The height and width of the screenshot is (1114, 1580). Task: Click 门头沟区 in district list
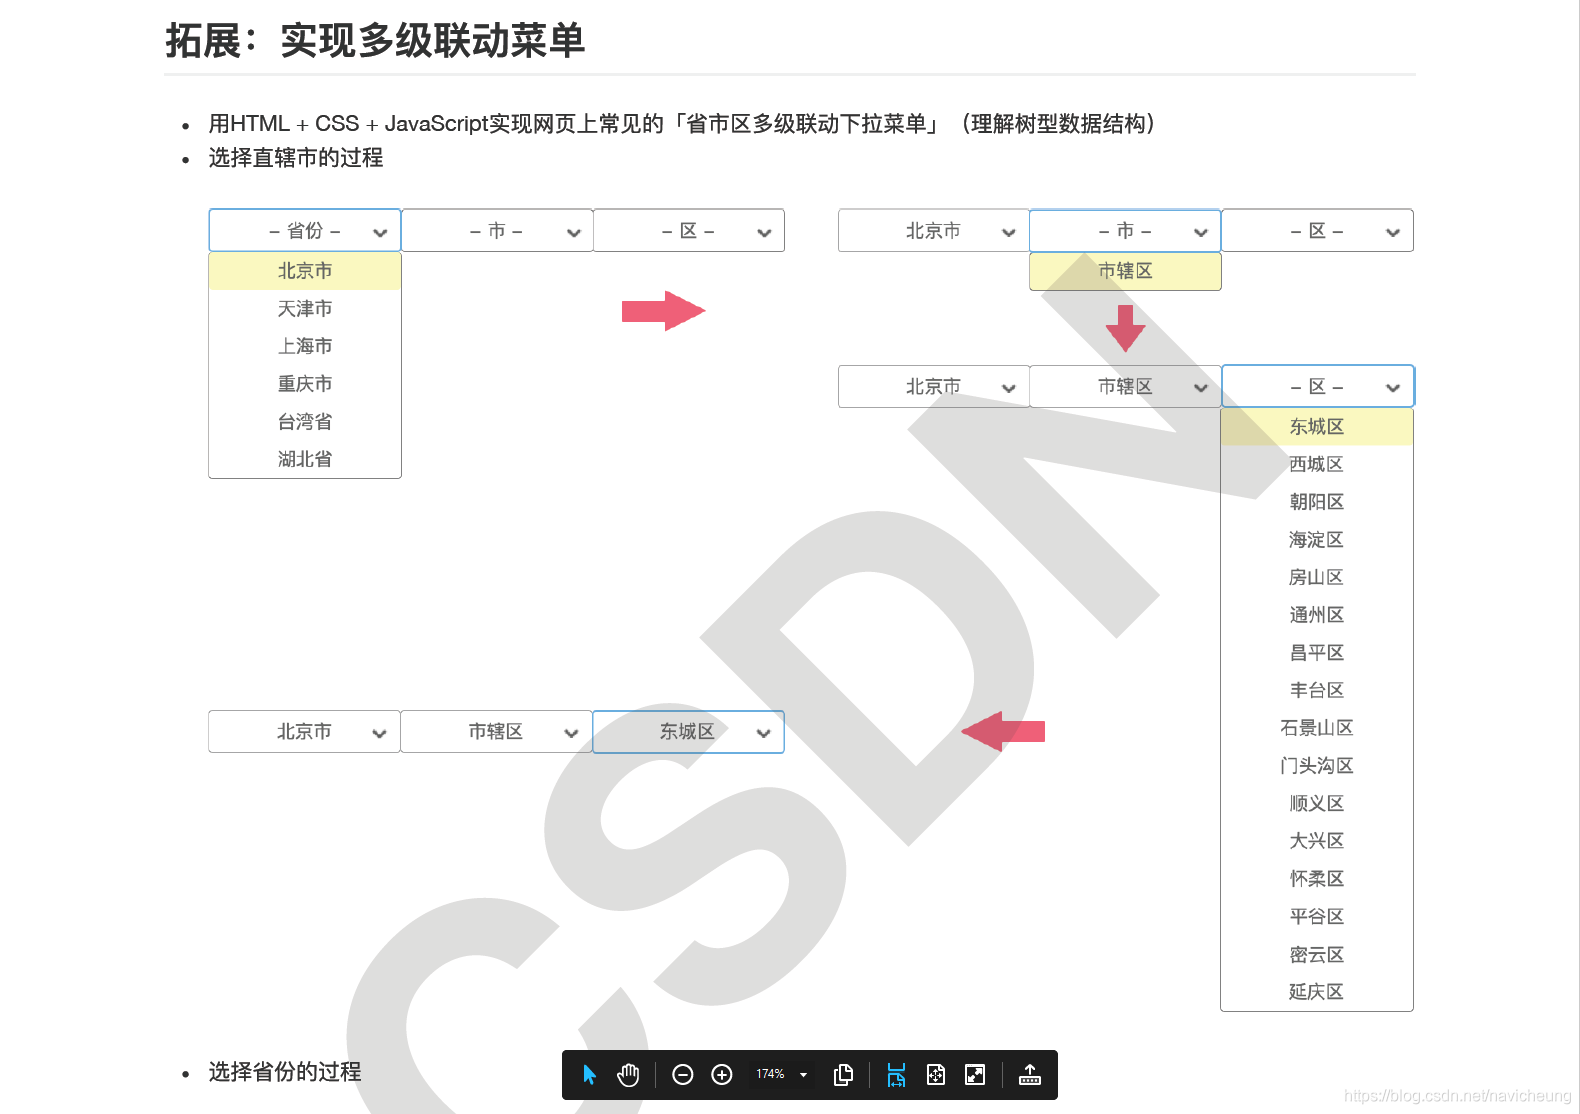pyautogui.click(x=1317, y=766)
